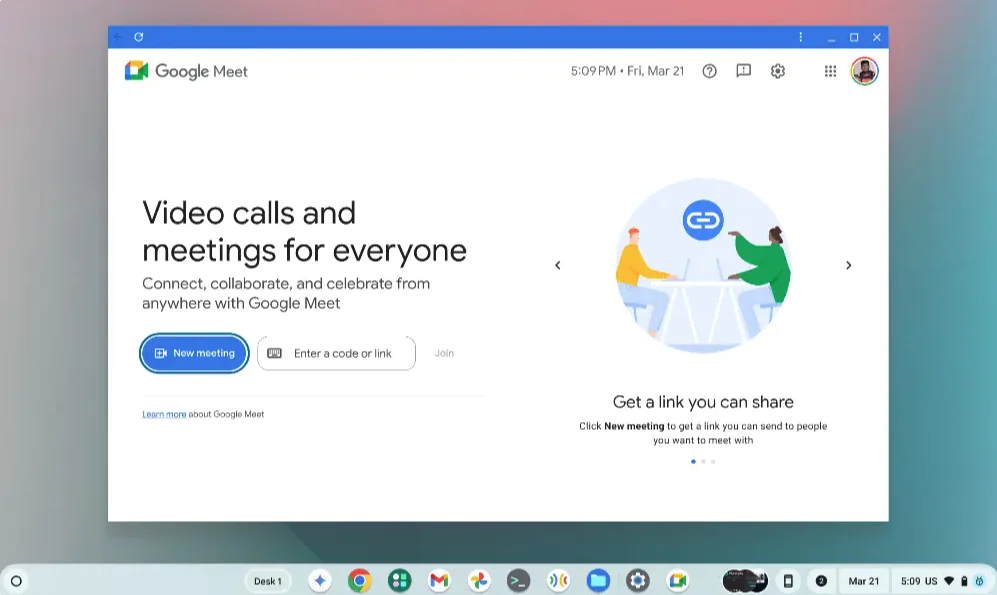Send feedback using the feedback icon
Screen dimensions: 997x595
743,71
